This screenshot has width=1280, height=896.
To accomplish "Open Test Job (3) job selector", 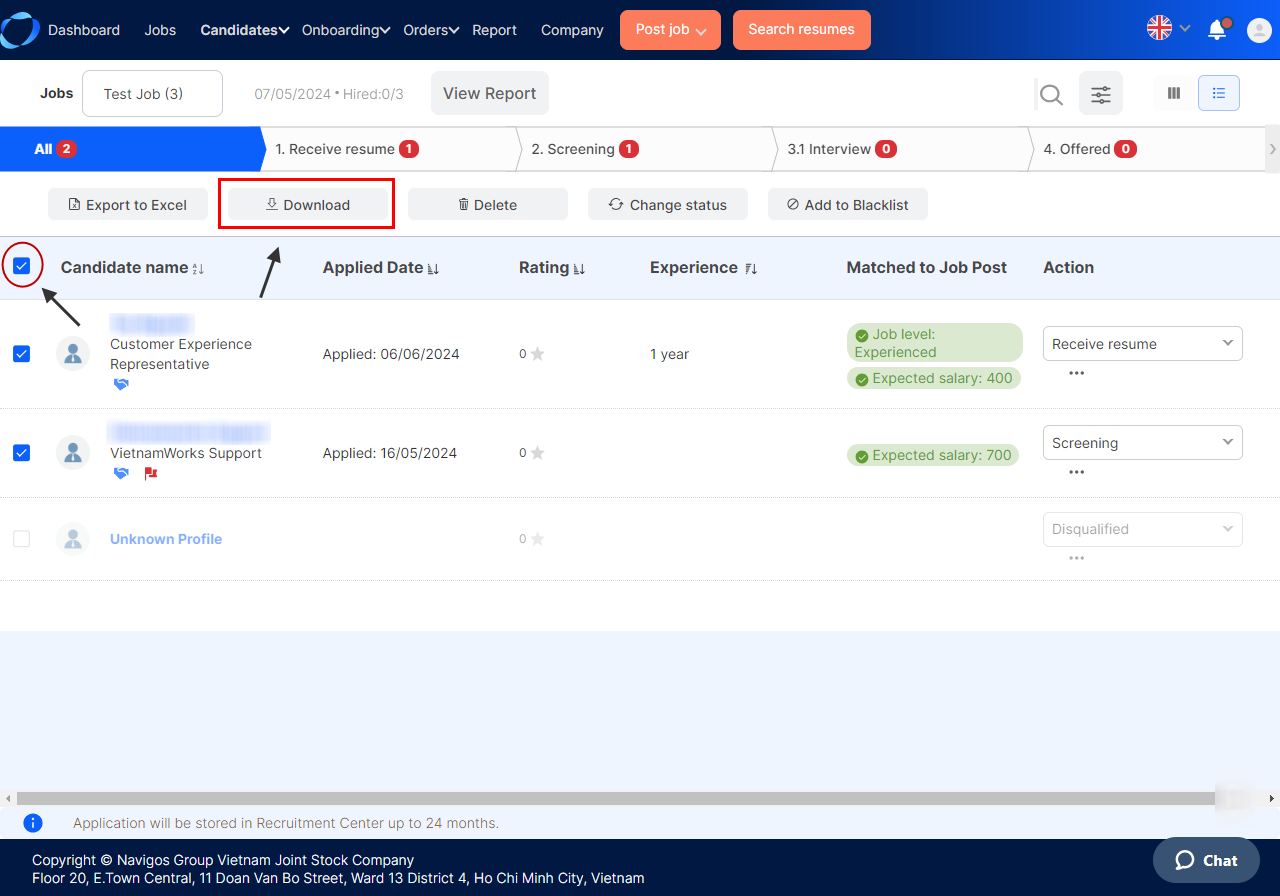I will coord(152,94).
